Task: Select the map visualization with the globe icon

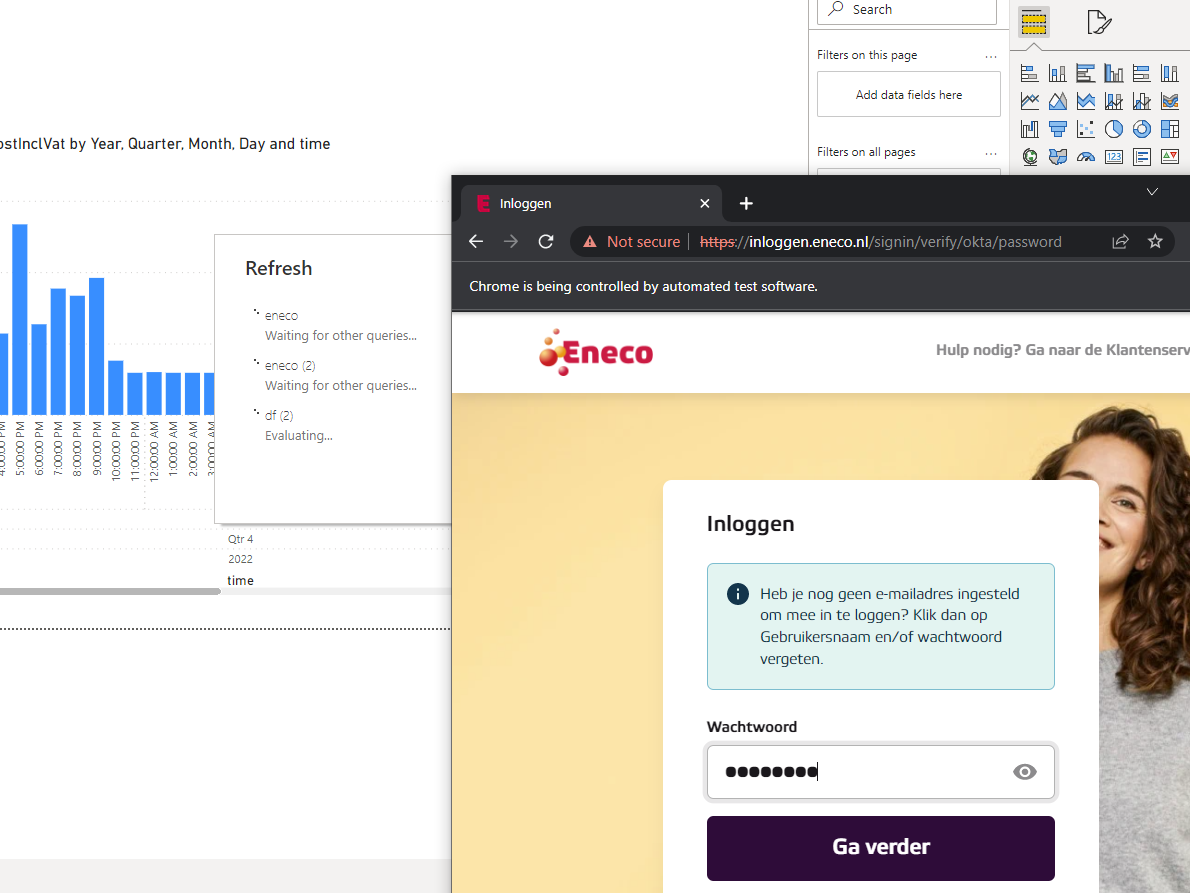Action: click(x=1029, y=156)
